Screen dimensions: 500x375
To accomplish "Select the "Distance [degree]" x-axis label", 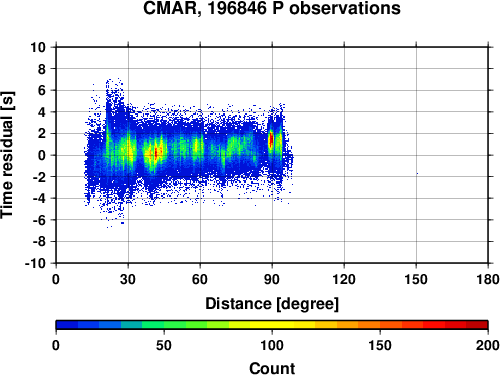I will (x=272, y=304).
